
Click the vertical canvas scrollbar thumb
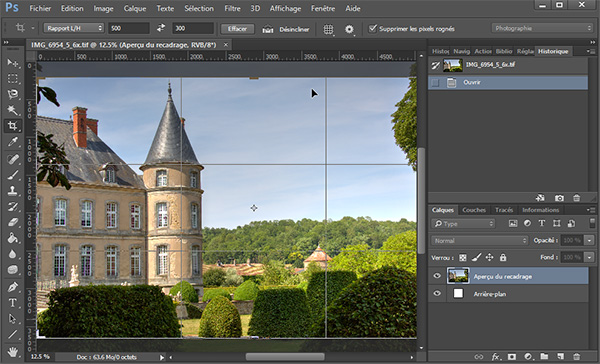point(421,201)
